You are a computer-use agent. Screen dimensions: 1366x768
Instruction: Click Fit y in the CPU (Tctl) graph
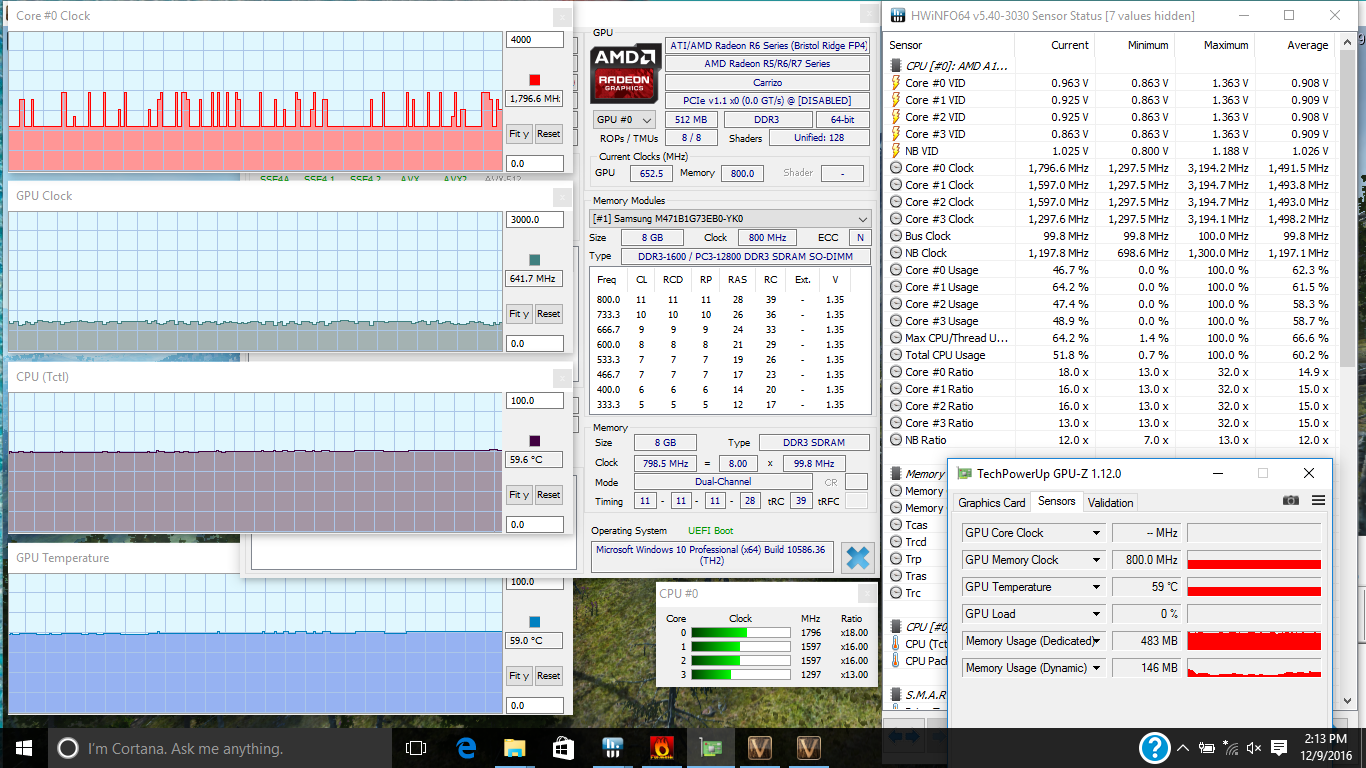[x=519, y=495]
